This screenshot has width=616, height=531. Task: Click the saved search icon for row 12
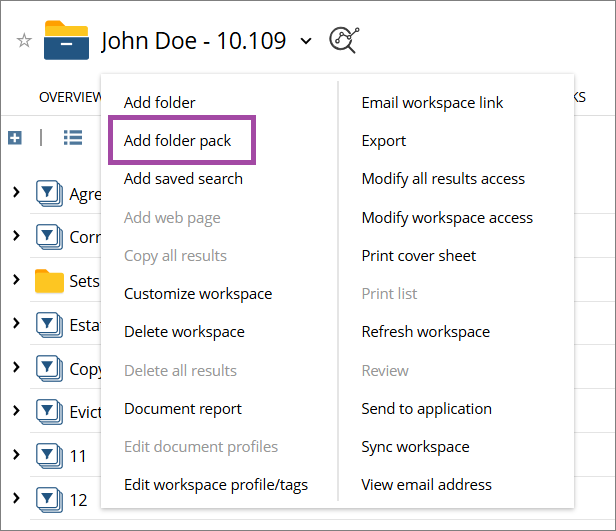tap(50, 500)
